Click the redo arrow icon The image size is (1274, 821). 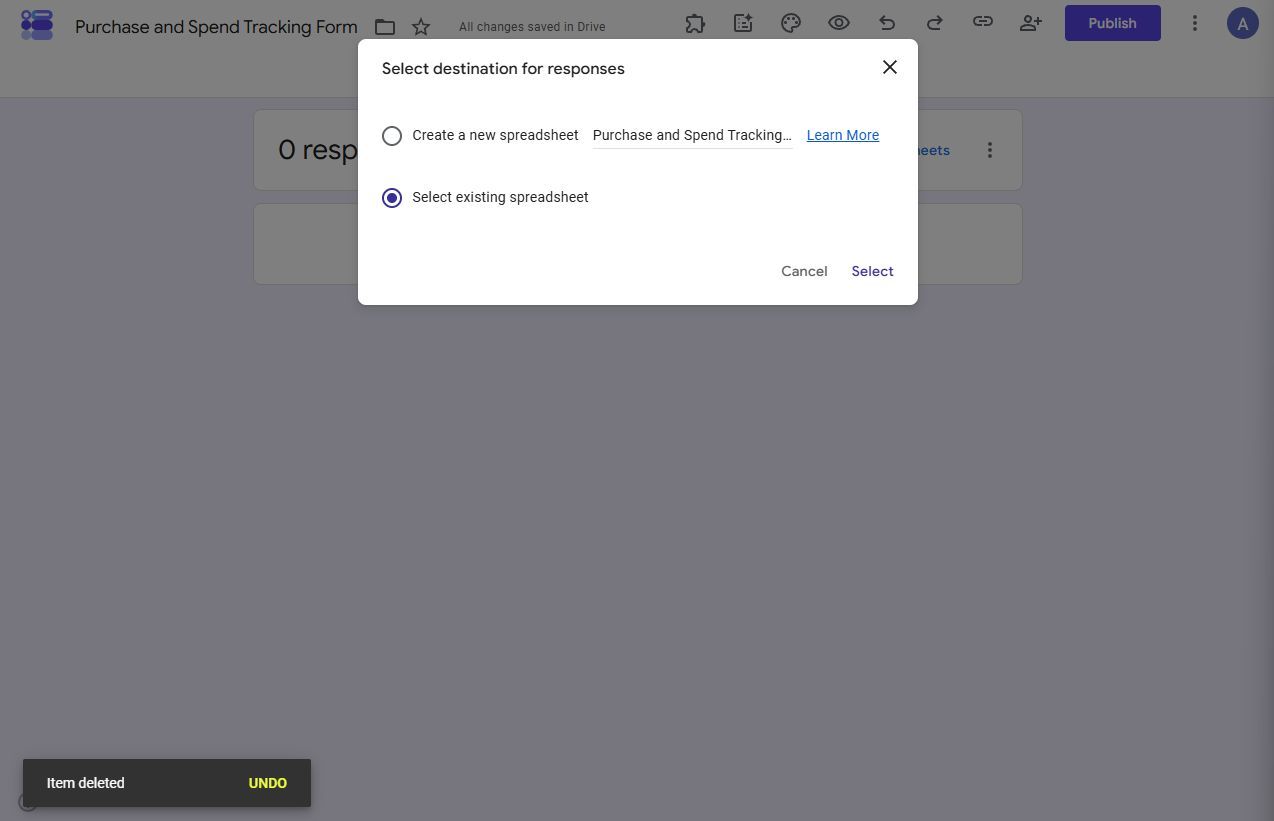point(935,23)
